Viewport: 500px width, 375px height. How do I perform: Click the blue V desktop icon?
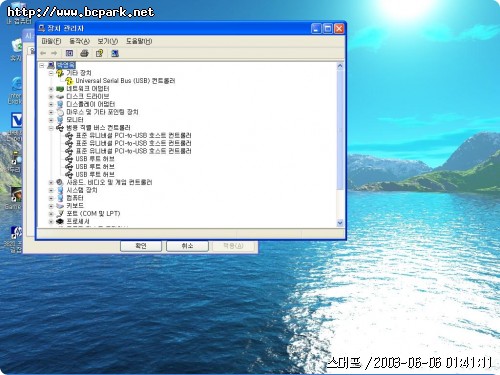(x=17, y=120)
